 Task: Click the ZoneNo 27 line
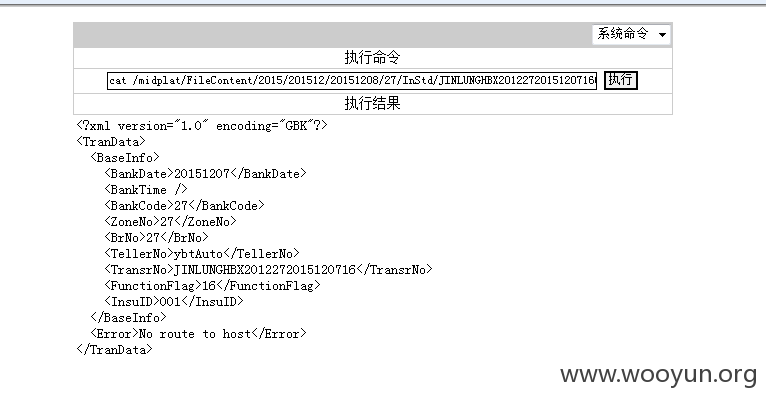pos(170,222)
